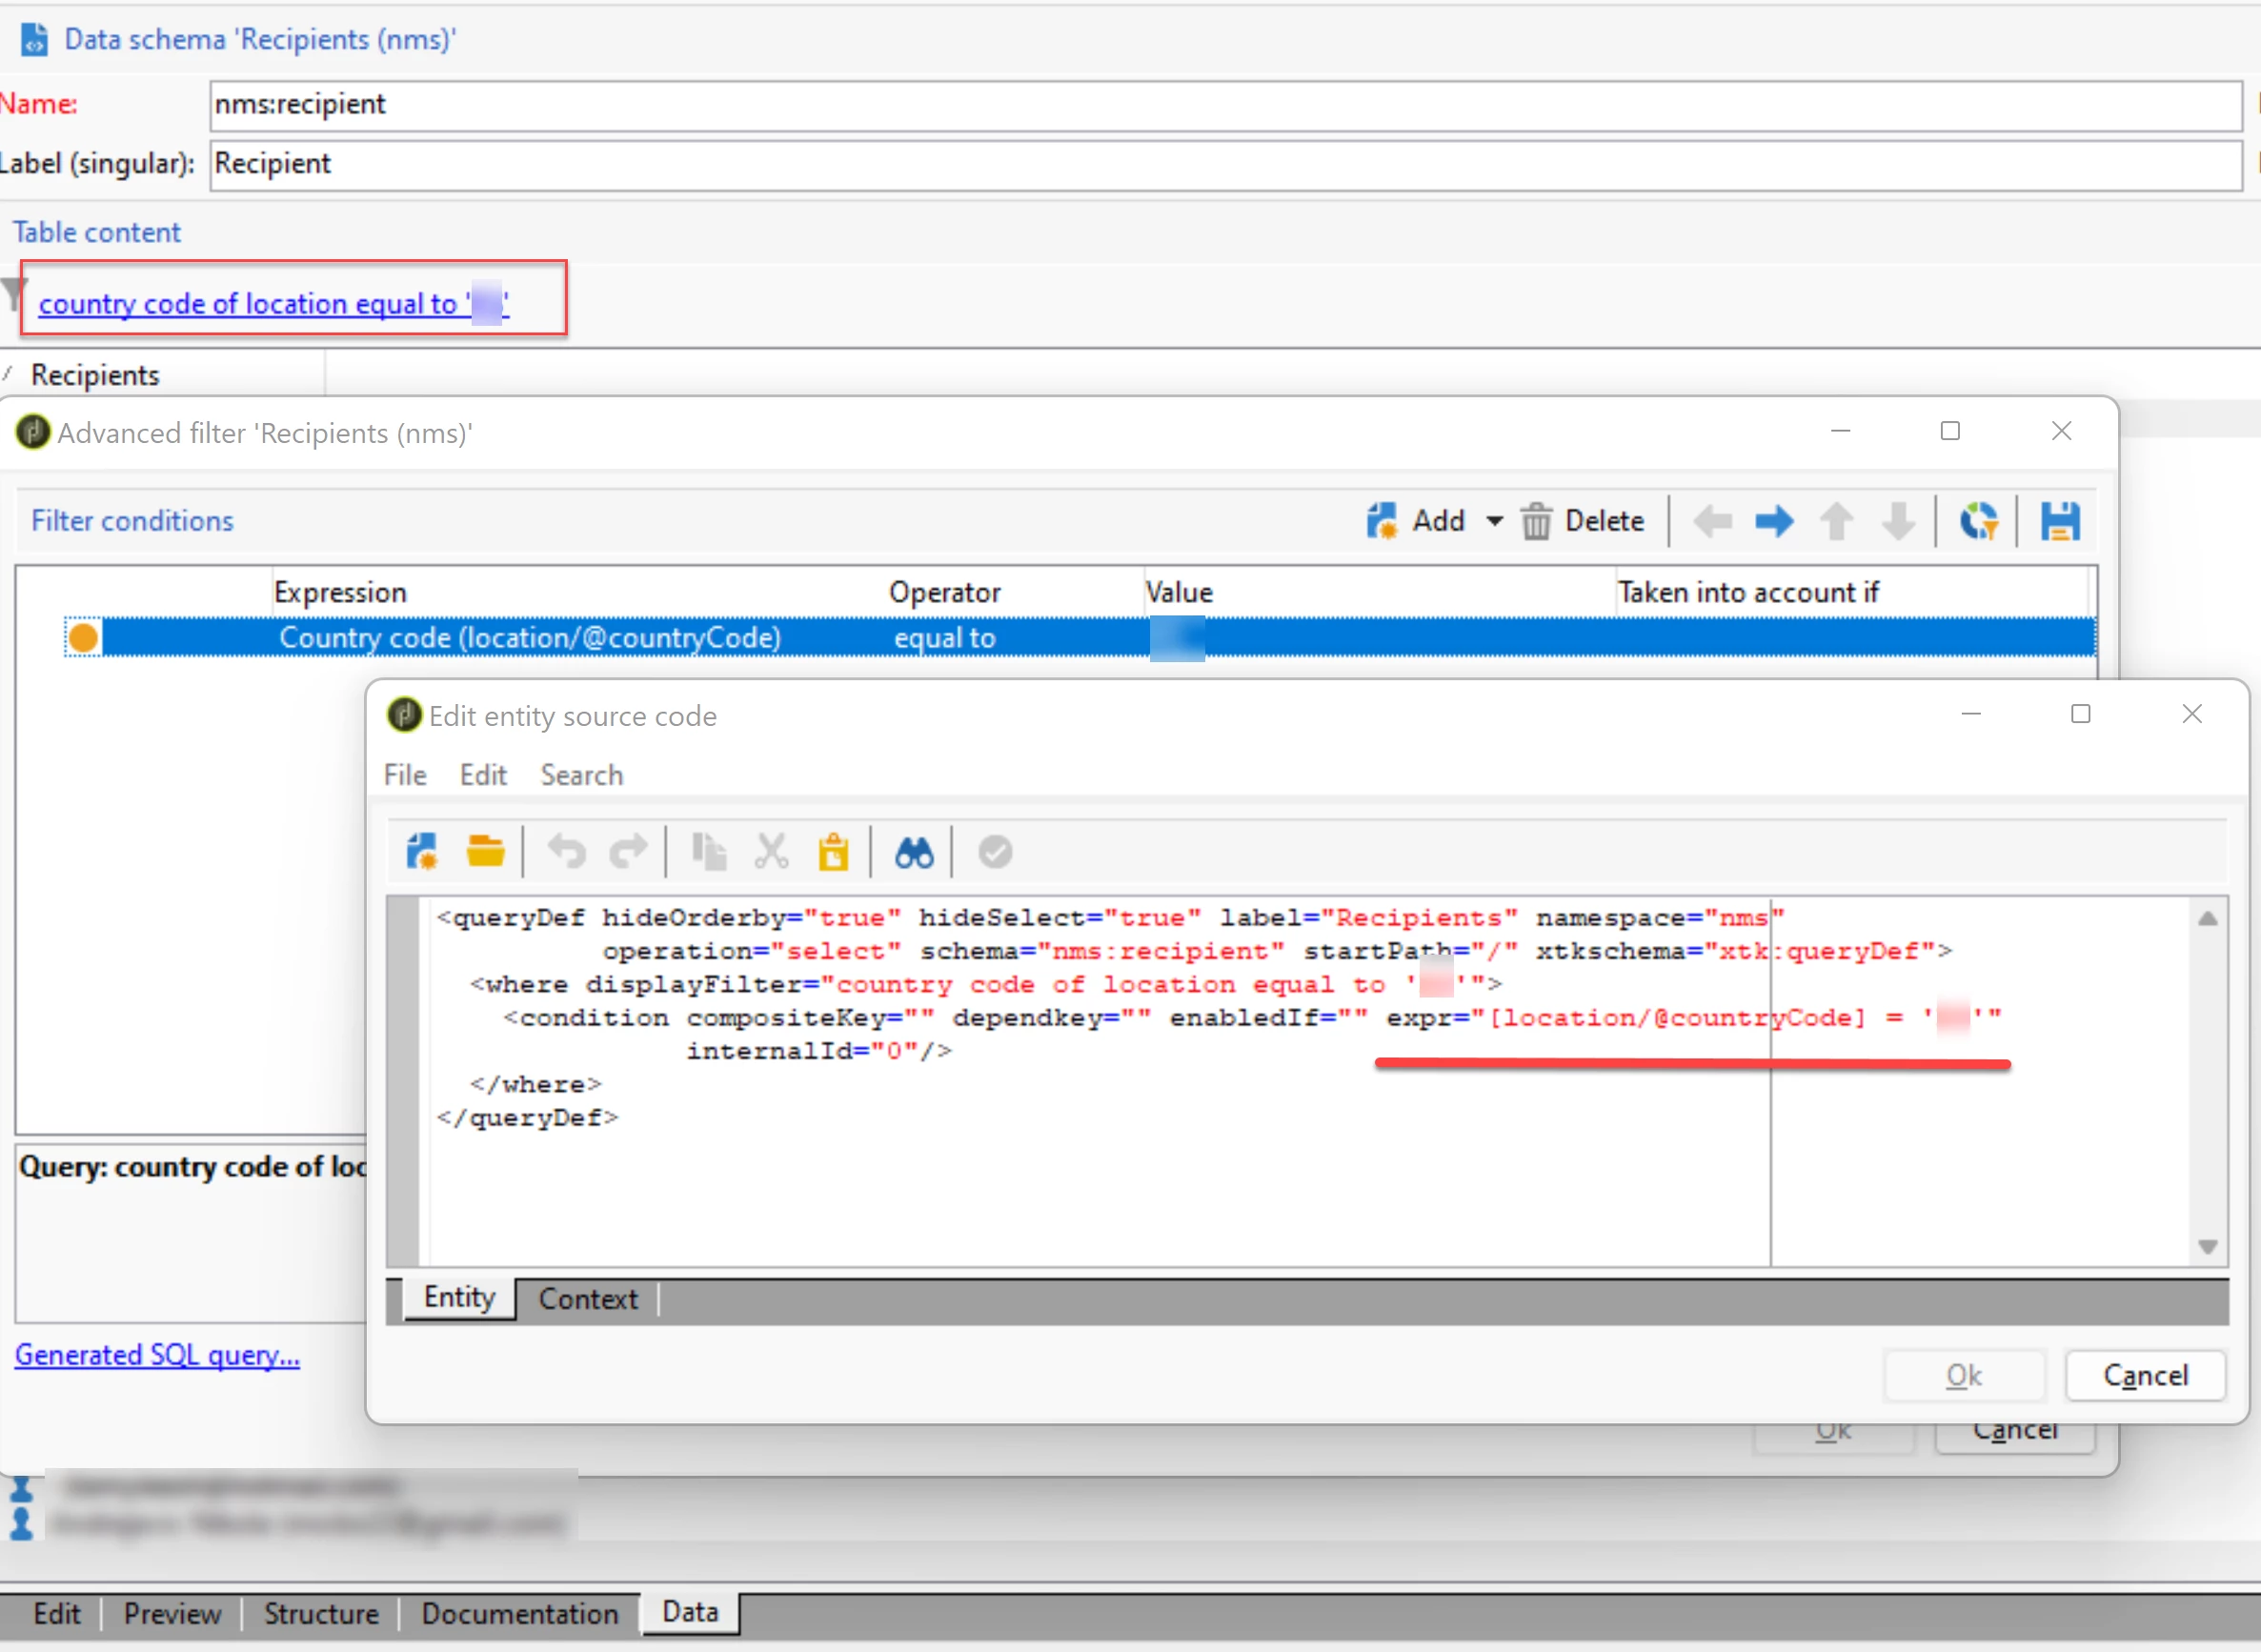Click the blue right arrow icon

point(1774,521)
